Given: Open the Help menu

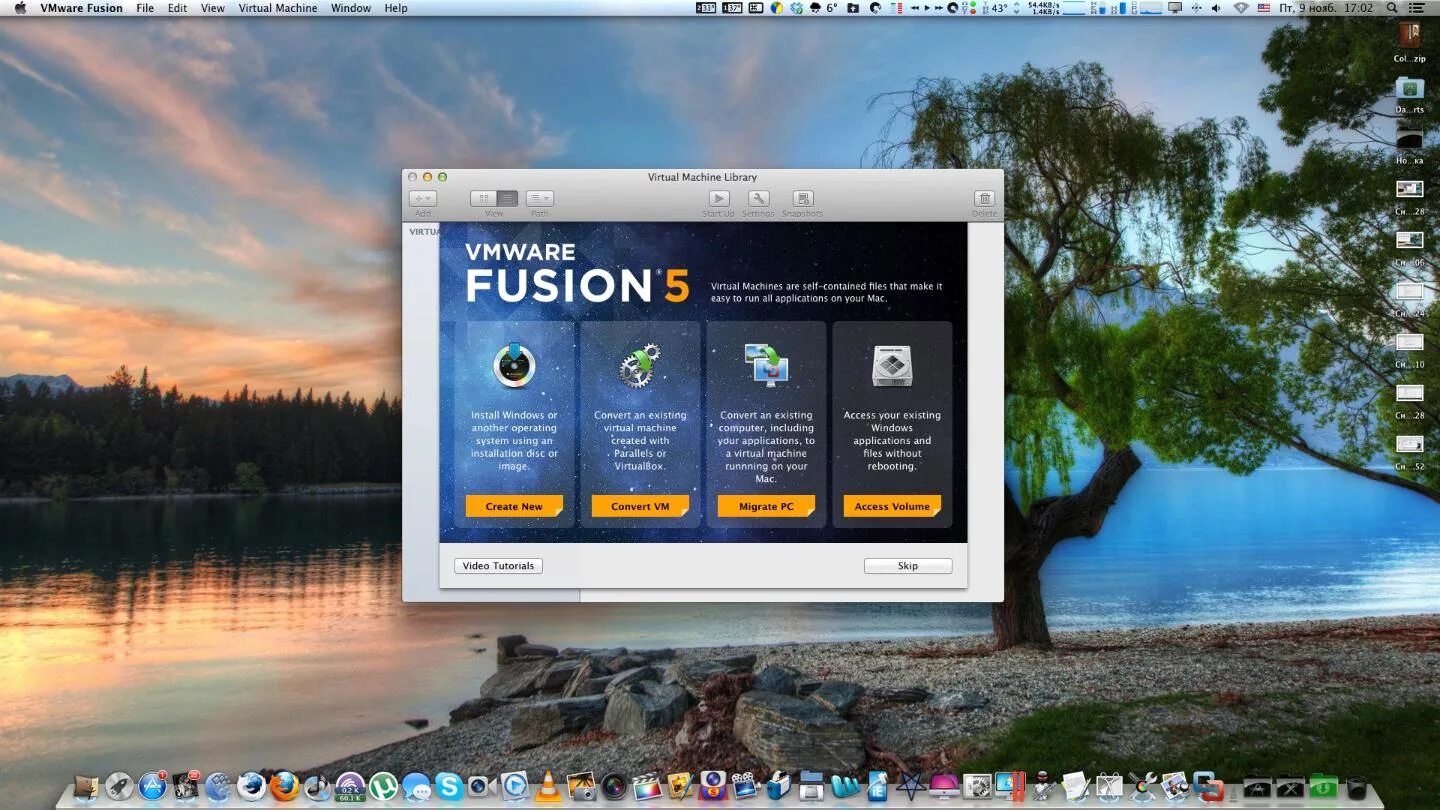Looking at the screenshot, I should point(396,8).
